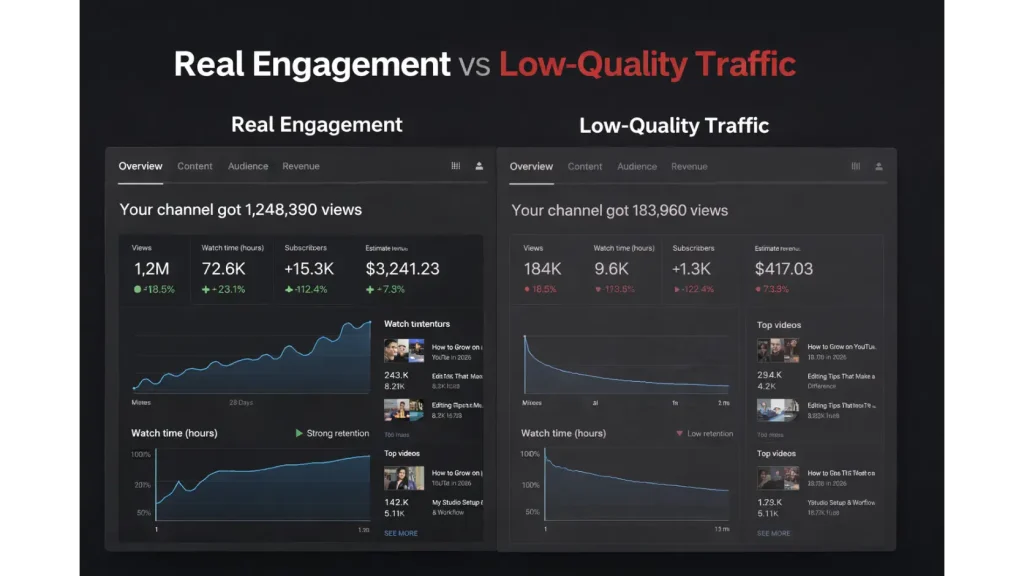Click the user profile icon in Real Engagement panel
The height and width of the screenshot is (576, 1024).
click(479, 166)
